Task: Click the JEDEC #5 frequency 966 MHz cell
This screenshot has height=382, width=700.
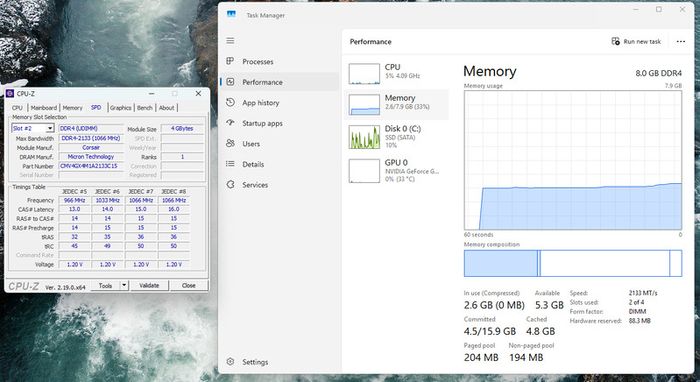Action: click(75, 200)
